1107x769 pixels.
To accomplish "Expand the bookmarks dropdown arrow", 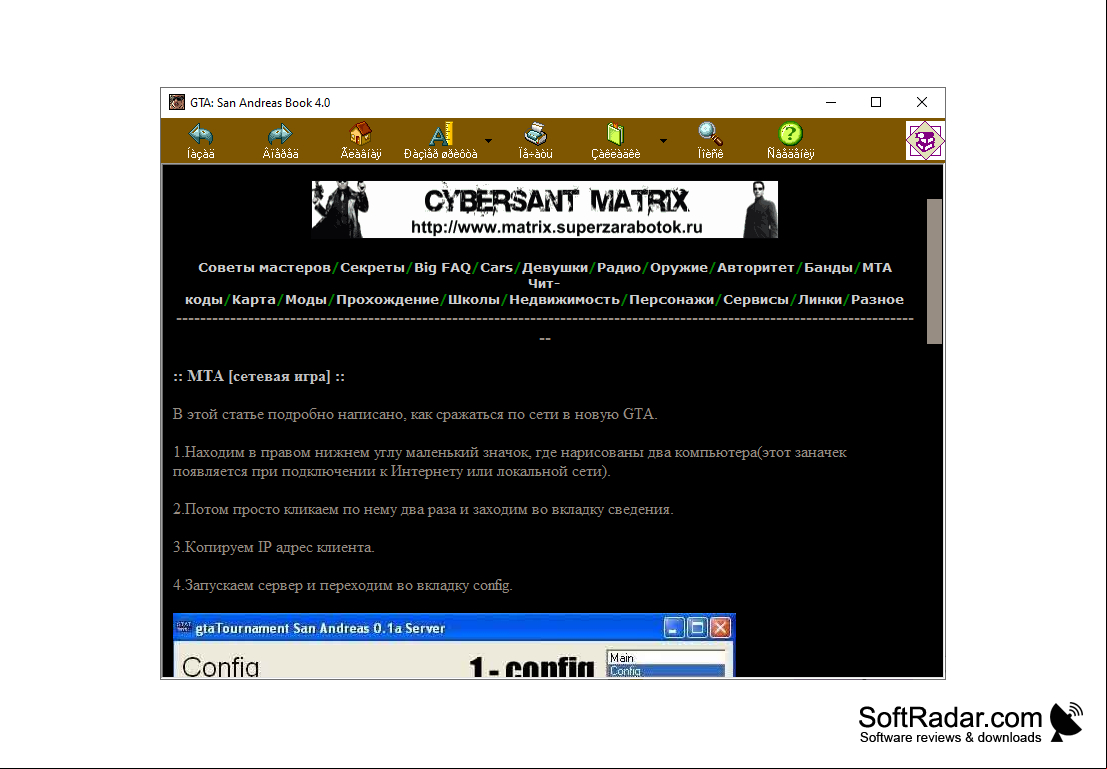I will tap(663, 141).
